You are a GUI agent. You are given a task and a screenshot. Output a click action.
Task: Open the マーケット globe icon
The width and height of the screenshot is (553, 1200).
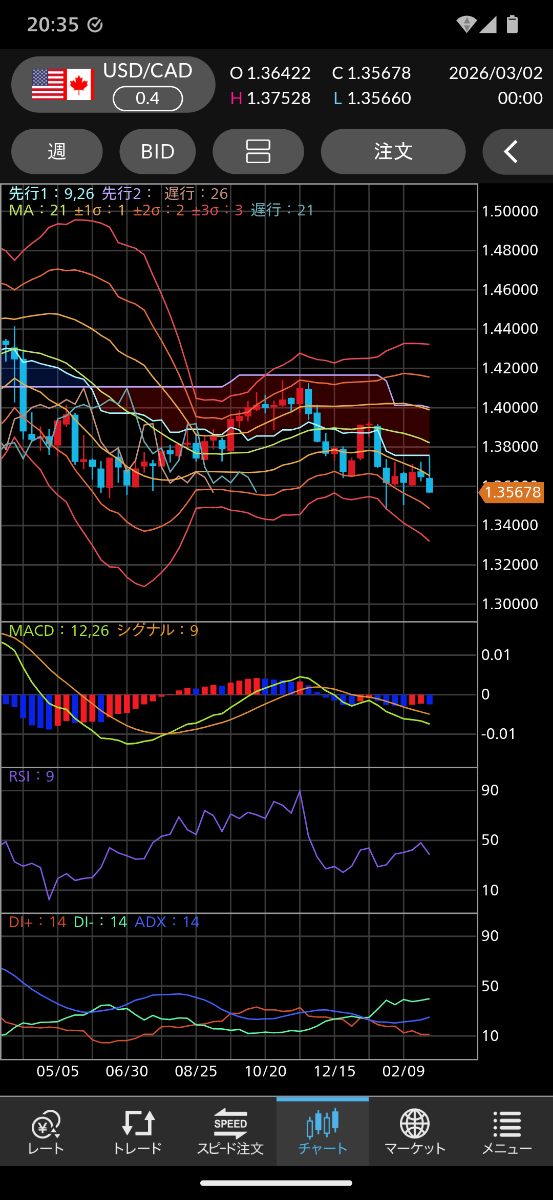[x=415, y=1124]
